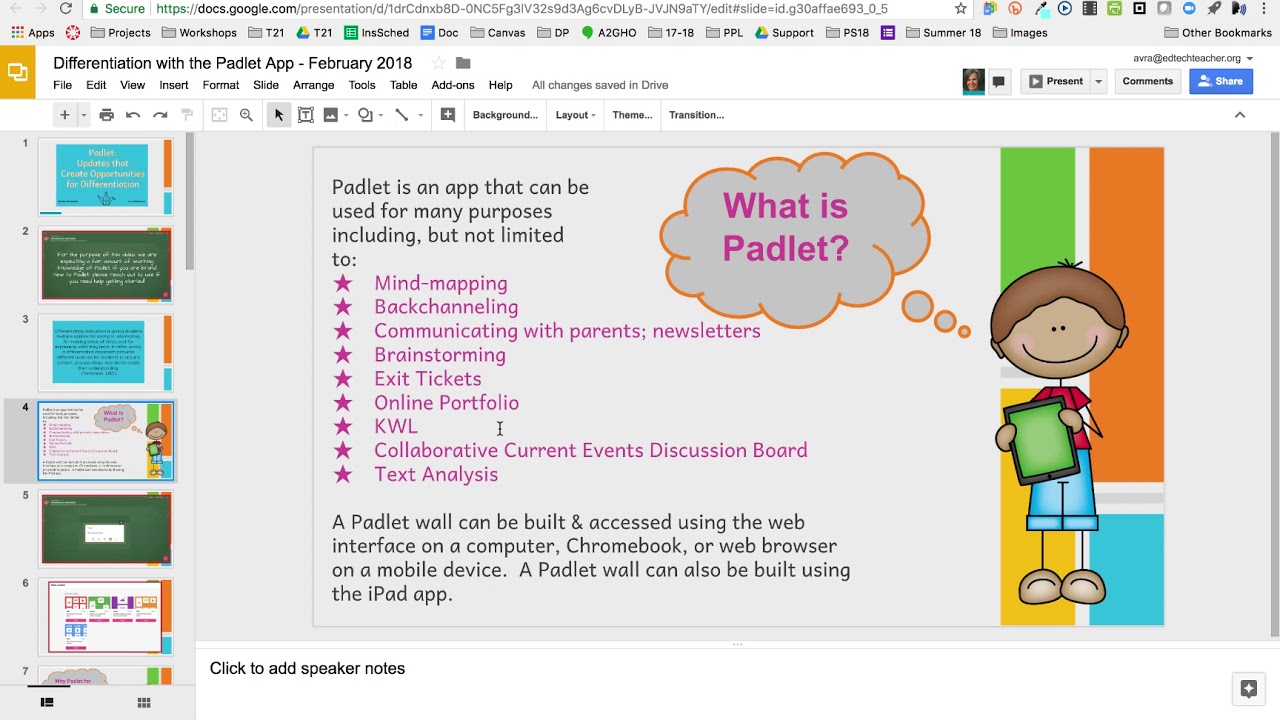Select the Zoom magnifier tool
The width and height of the screenshot is (1280, 720).
pos(246,115)
